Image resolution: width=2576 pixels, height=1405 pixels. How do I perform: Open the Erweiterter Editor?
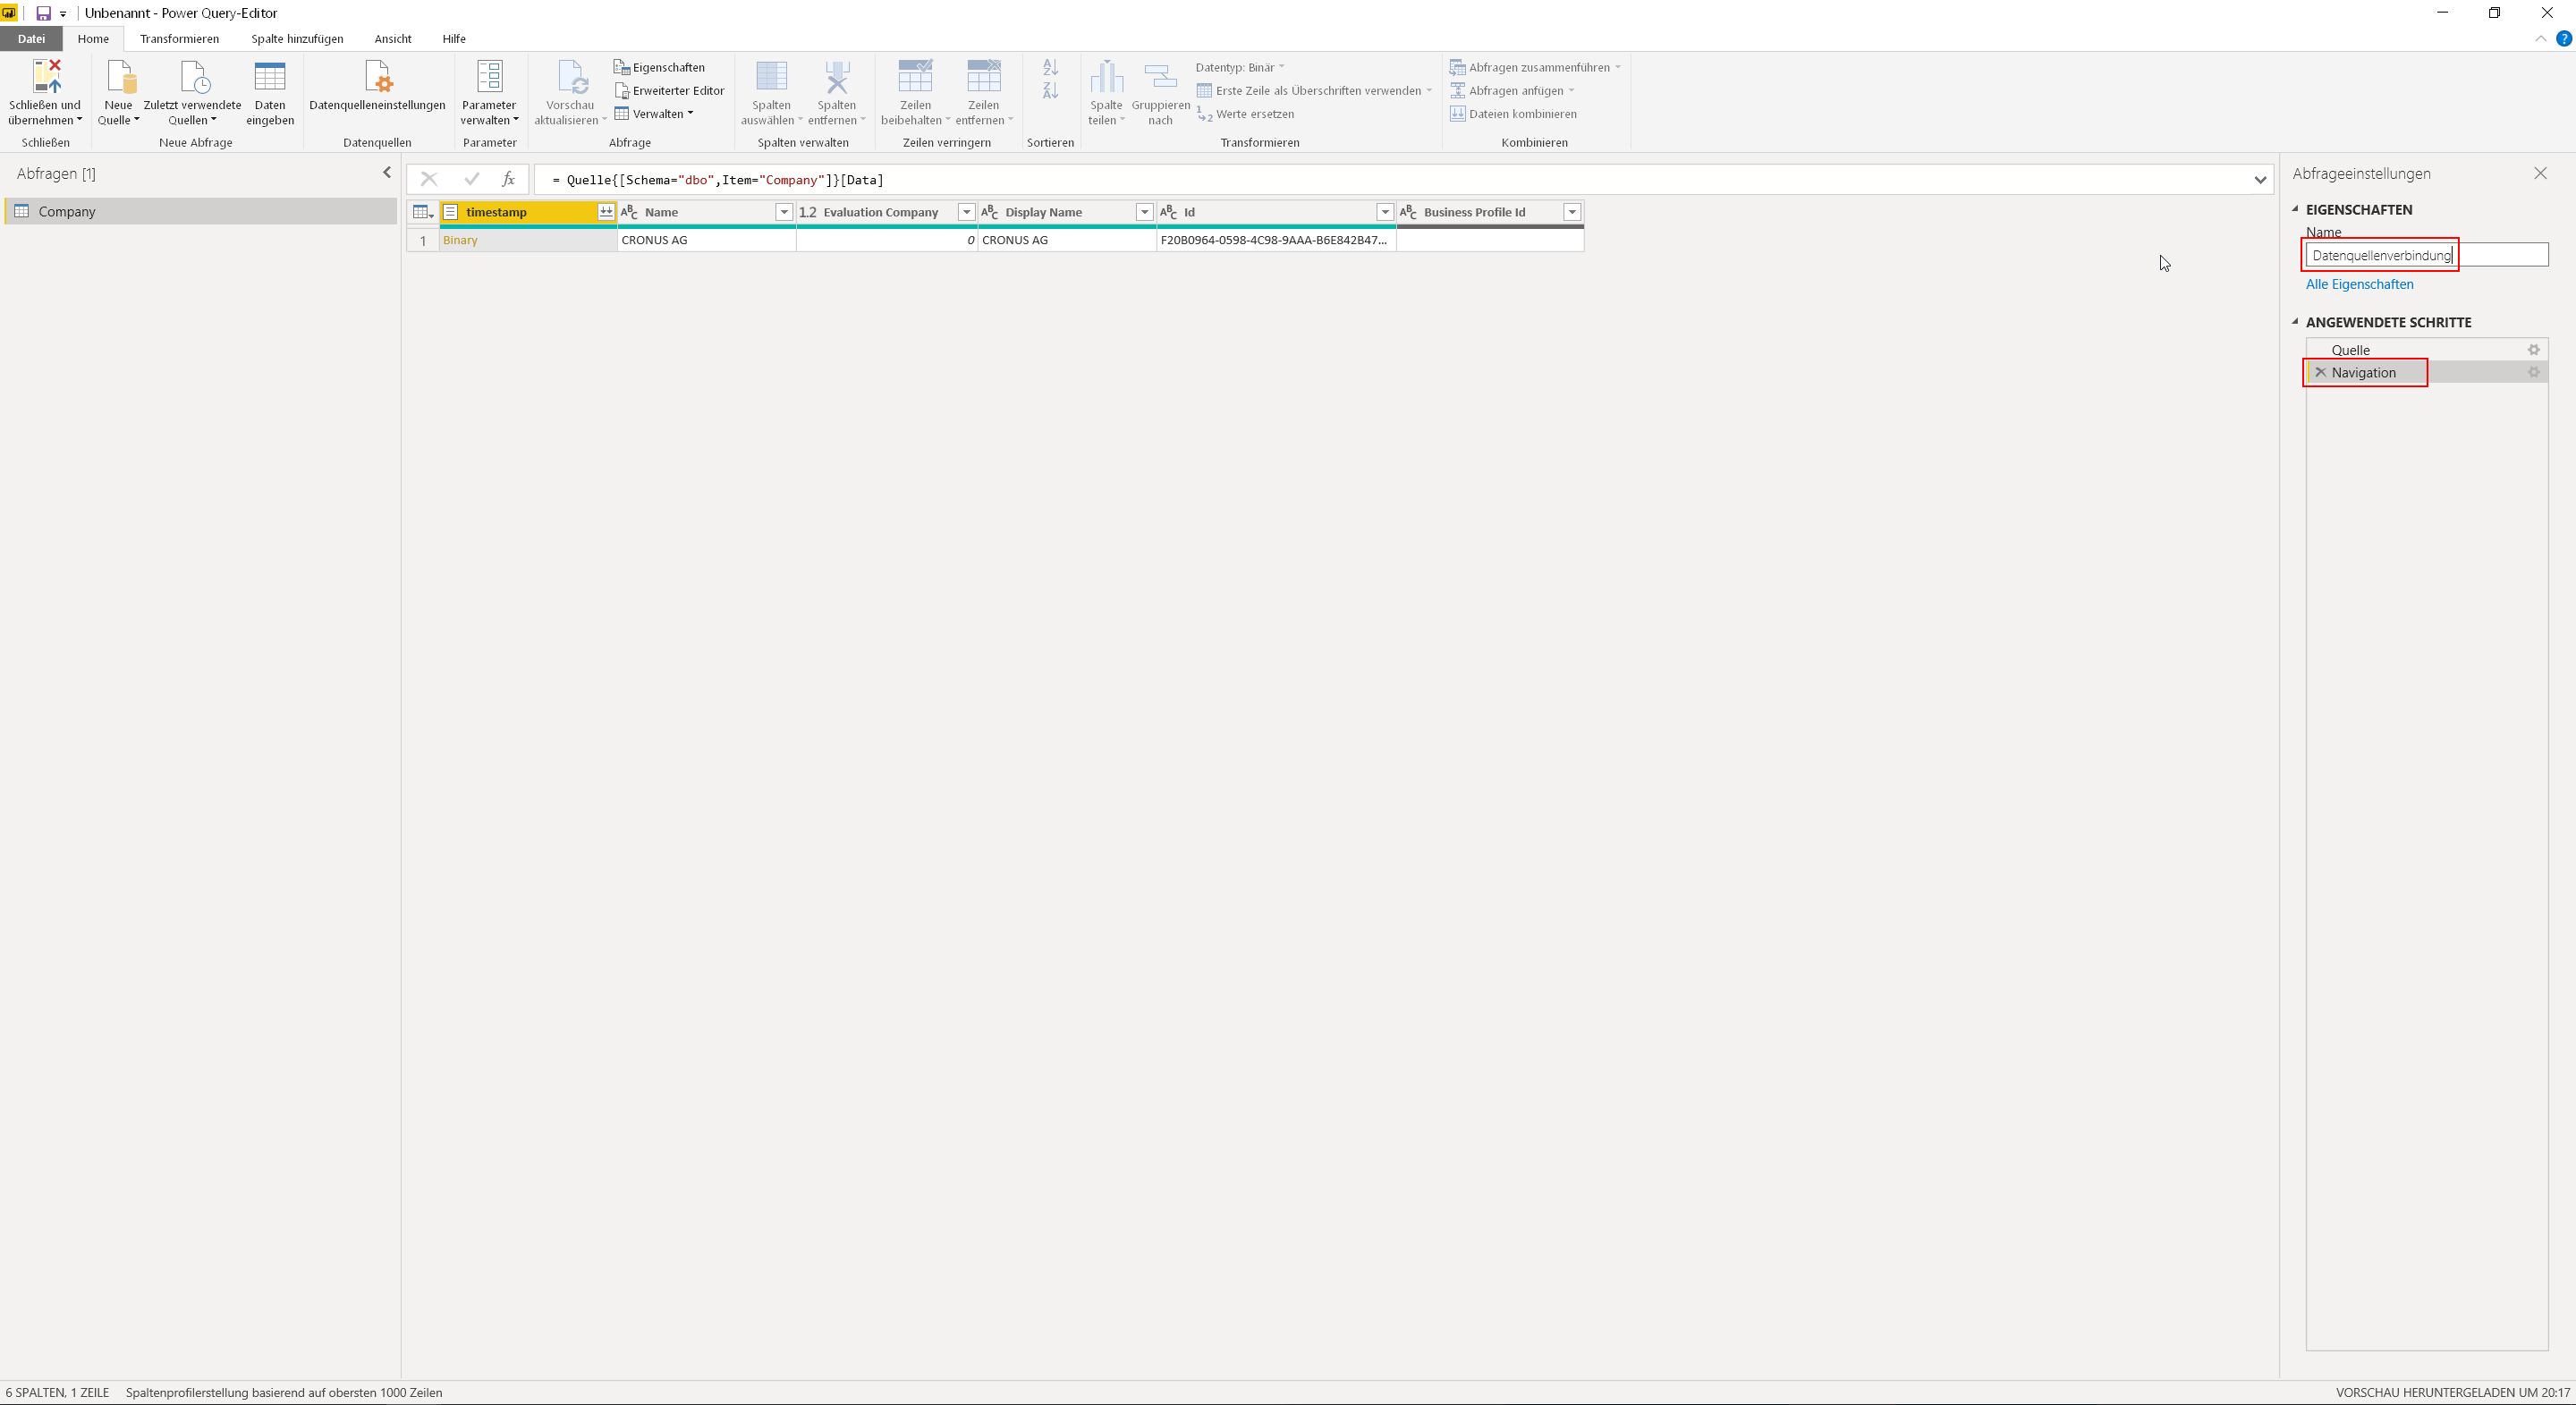click(x=669, y=90)
